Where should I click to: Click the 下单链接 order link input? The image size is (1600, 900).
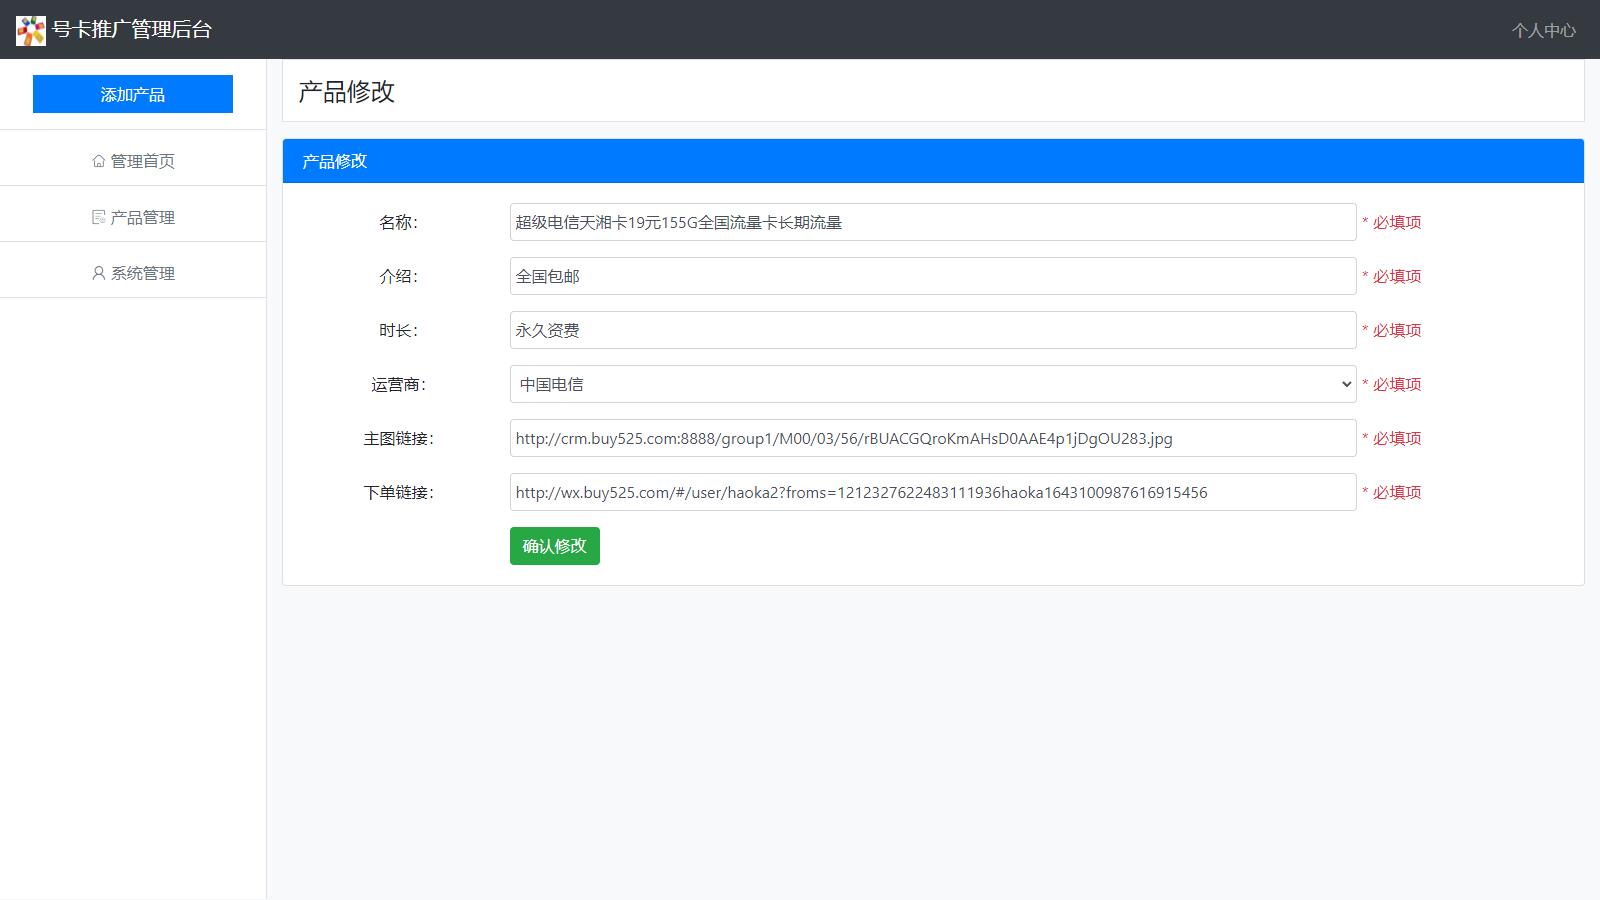click(x=930, y=492)
